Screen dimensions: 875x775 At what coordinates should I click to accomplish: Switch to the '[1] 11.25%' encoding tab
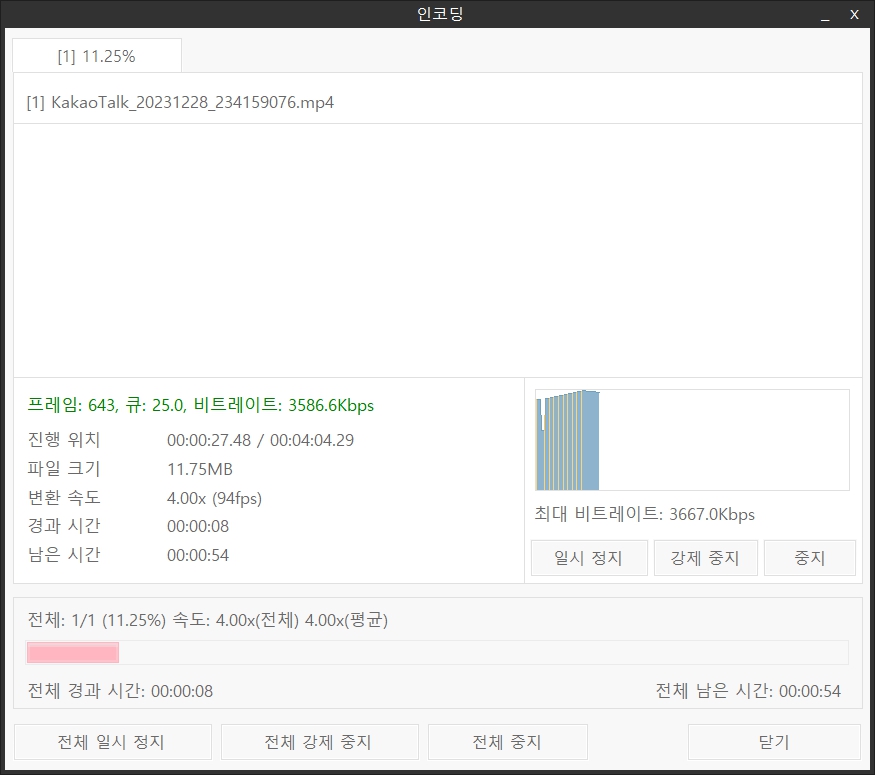pos(97,55)
